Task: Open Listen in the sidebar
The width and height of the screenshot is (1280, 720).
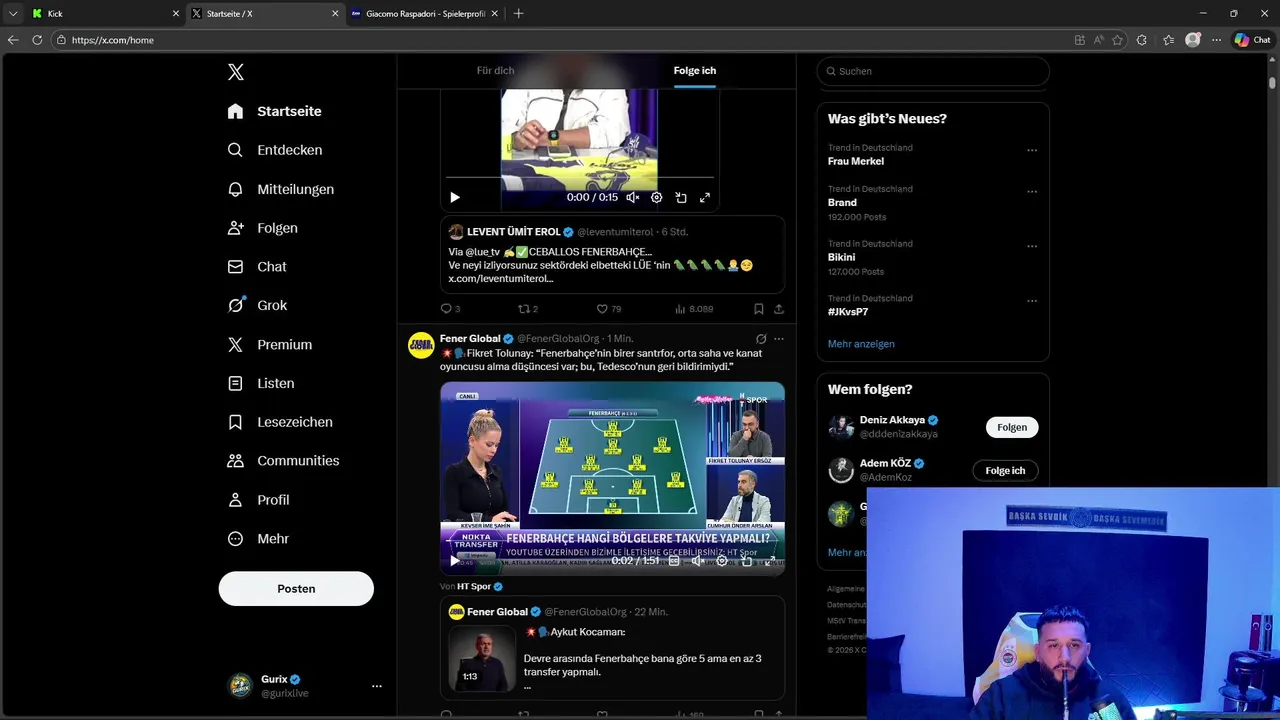Action: [x=261, y=383]
